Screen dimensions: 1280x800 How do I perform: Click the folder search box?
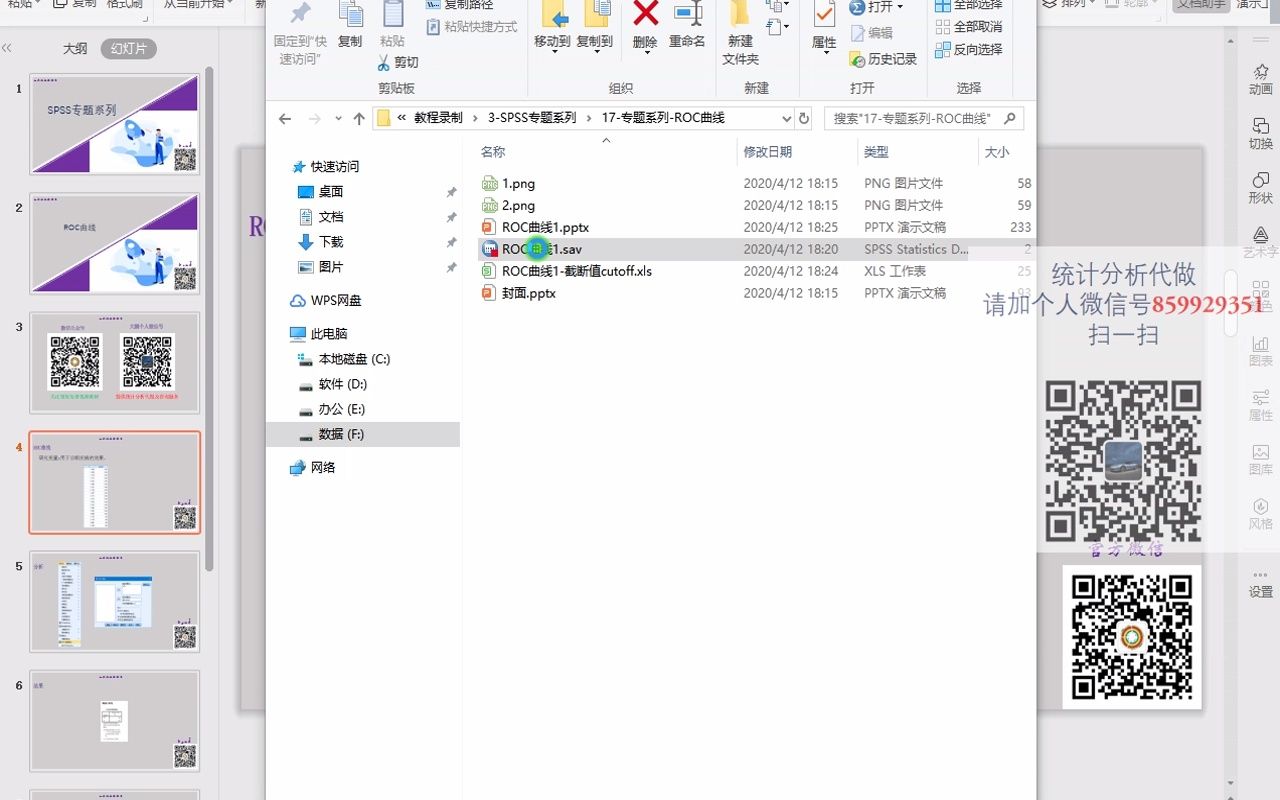tap(924, 118)
